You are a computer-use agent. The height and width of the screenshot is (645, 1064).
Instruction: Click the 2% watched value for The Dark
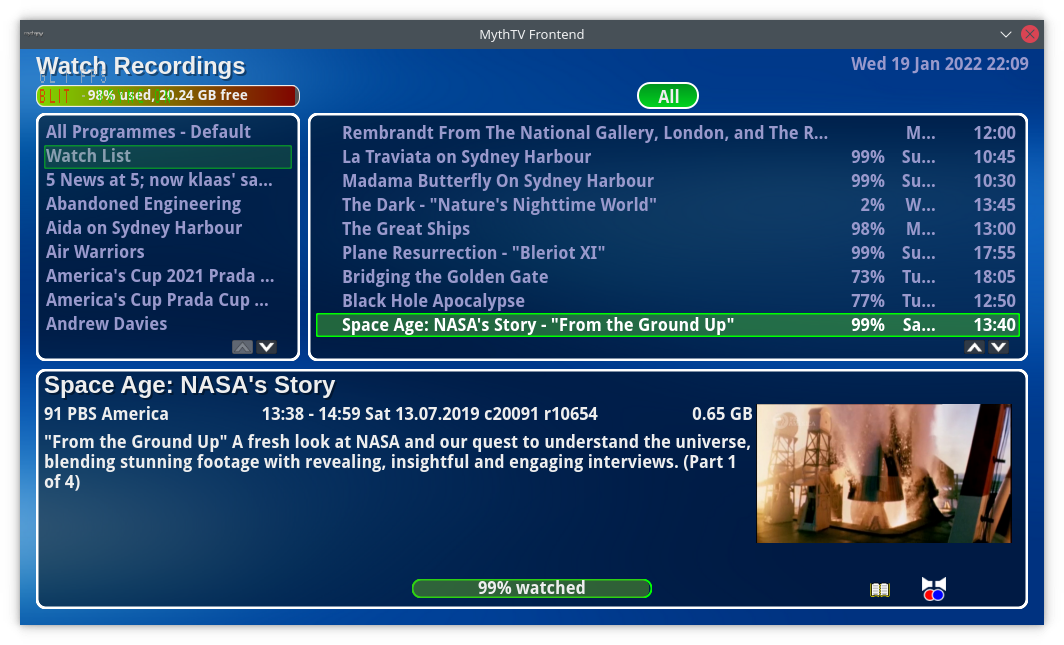[872, 205]
